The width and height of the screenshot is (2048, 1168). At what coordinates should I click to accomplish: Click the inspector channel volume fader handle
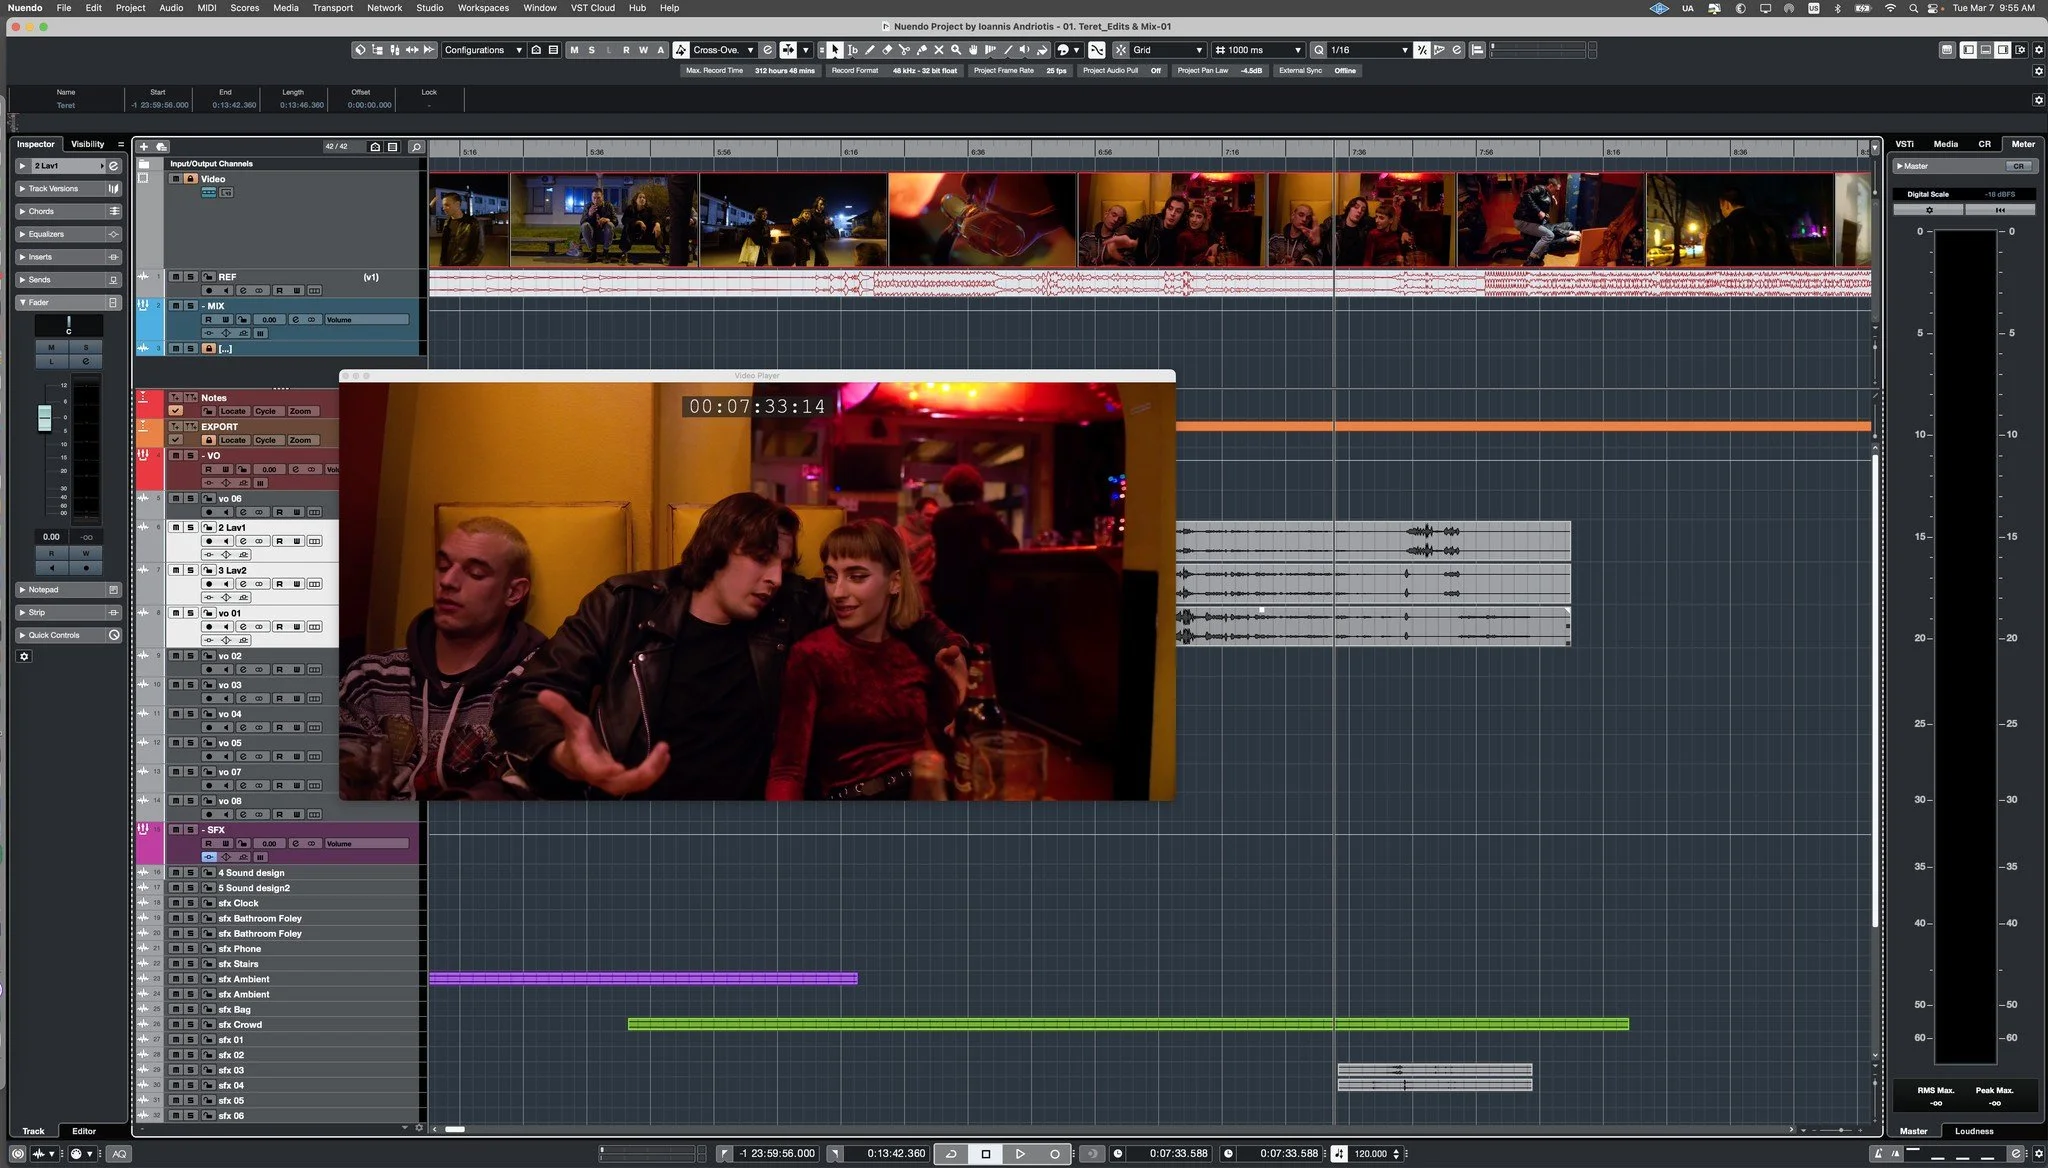pyautogui.click(x=44, y=418)
